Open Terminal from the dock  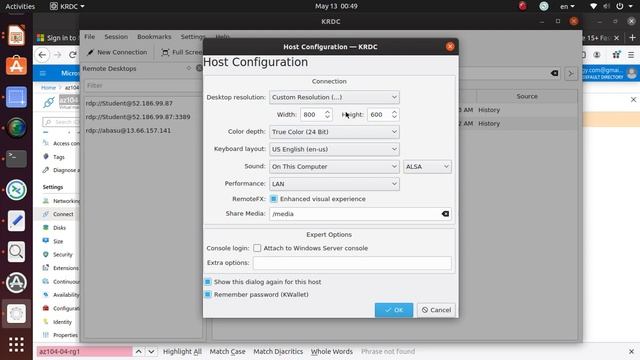point(16,158)
